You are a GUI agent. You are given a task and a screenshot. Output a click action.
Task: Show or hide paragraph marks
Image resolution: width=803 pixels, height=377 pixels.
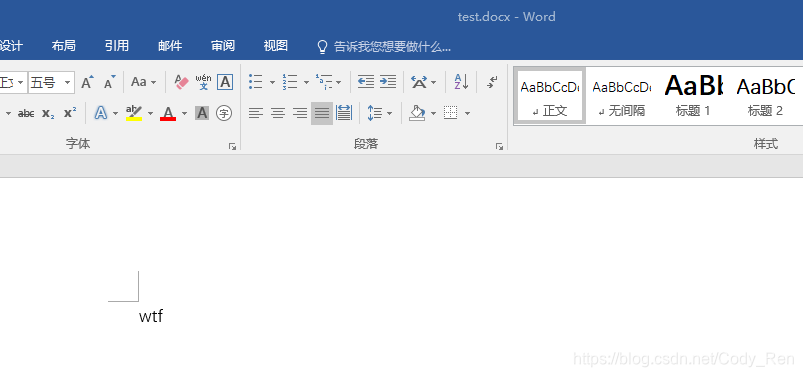point(492,82)
